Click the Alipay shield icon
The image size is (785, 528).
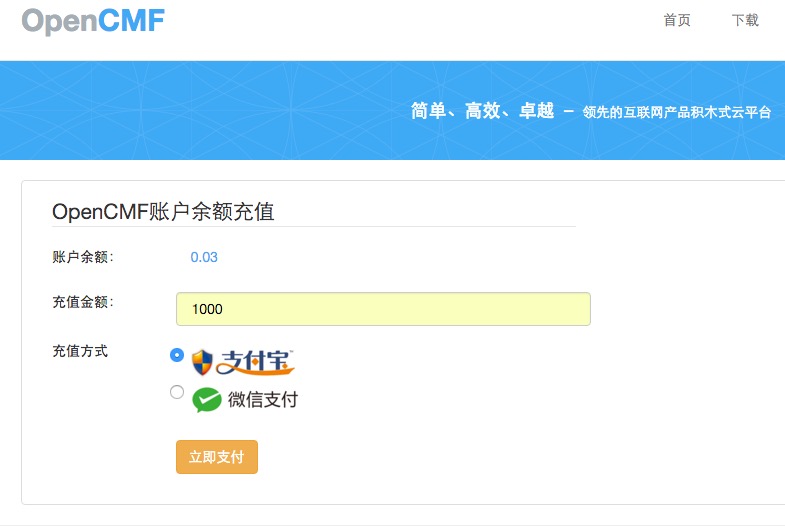click(x=202, y=362)
